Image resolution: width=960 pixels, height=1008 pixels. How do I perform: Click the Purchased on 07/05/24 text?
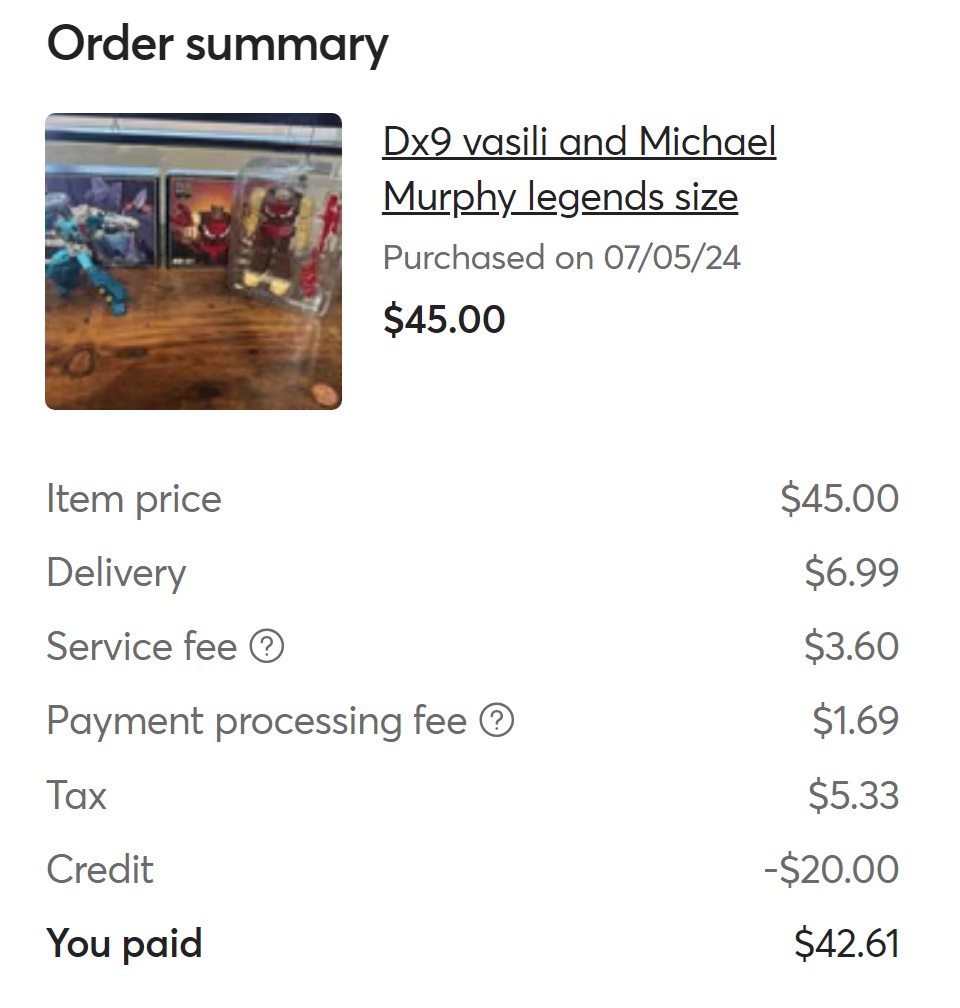tap(561, 258)
